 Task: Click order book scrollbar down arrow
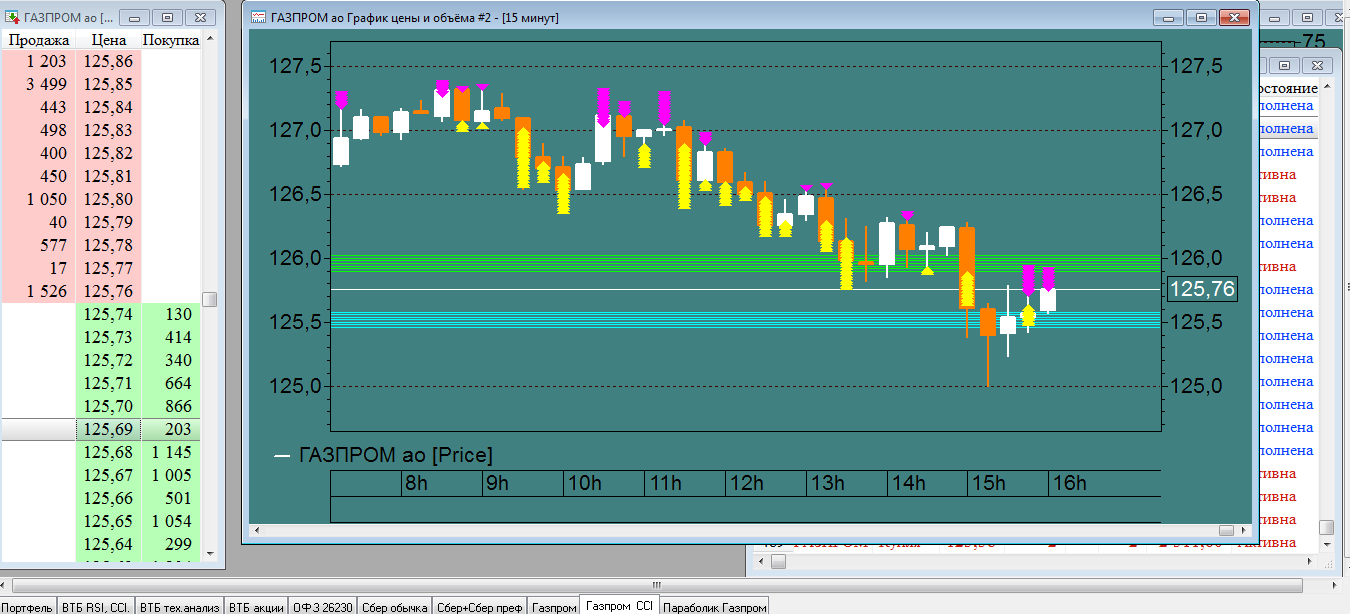coord(209,553)
